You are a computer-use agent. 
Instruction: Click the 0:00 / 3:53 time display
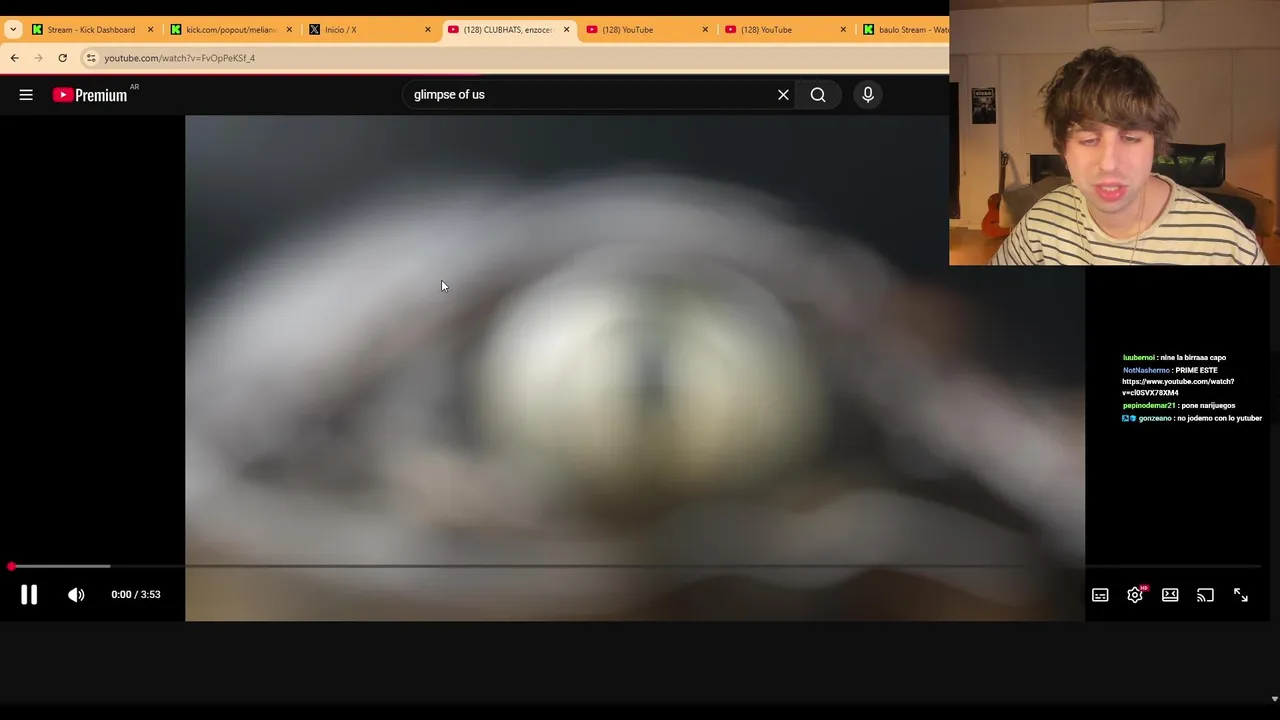point(136,595)
